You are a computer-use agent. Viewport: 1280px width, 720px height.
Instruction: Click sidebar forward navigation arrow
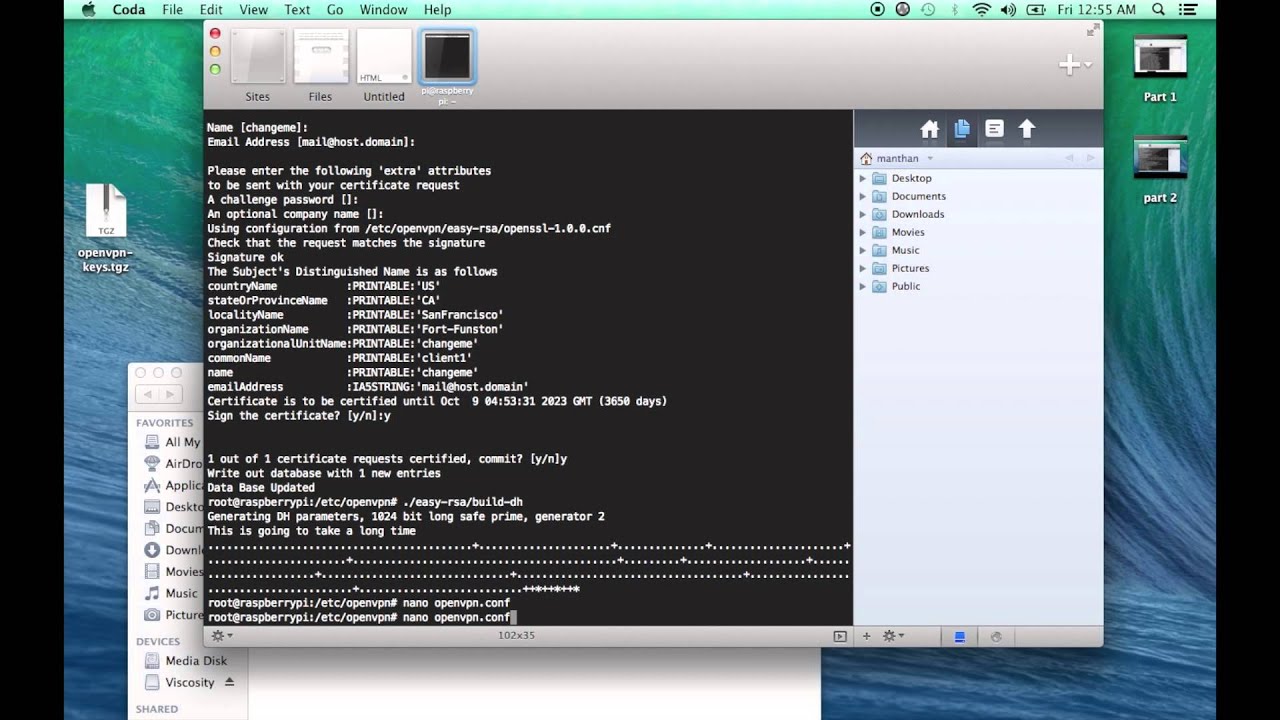point(1089,158)
